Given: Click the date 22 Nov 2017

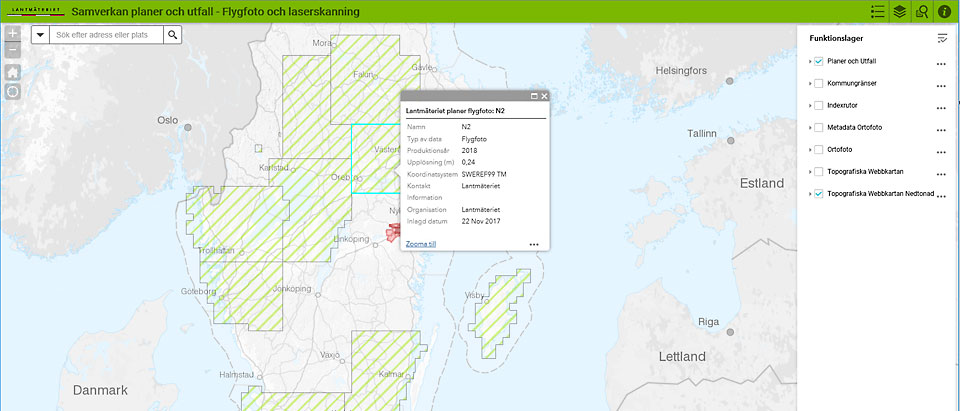Looking at the screenshot, I should pos(481,221).
